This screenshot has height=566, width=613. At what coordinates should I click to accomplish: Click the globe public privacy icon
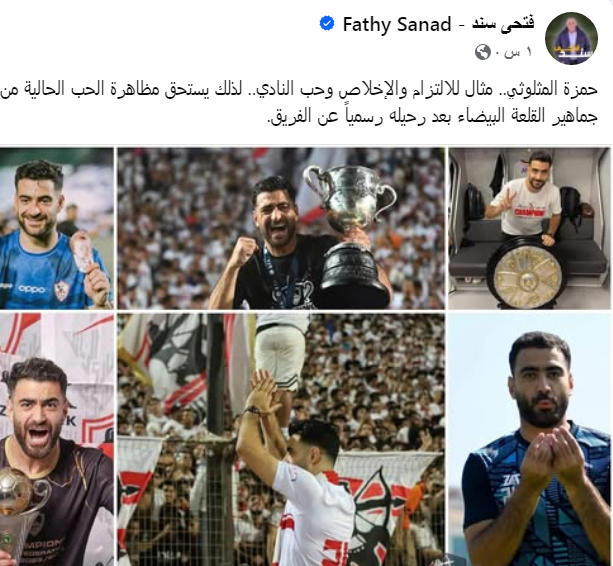point(483,52)
